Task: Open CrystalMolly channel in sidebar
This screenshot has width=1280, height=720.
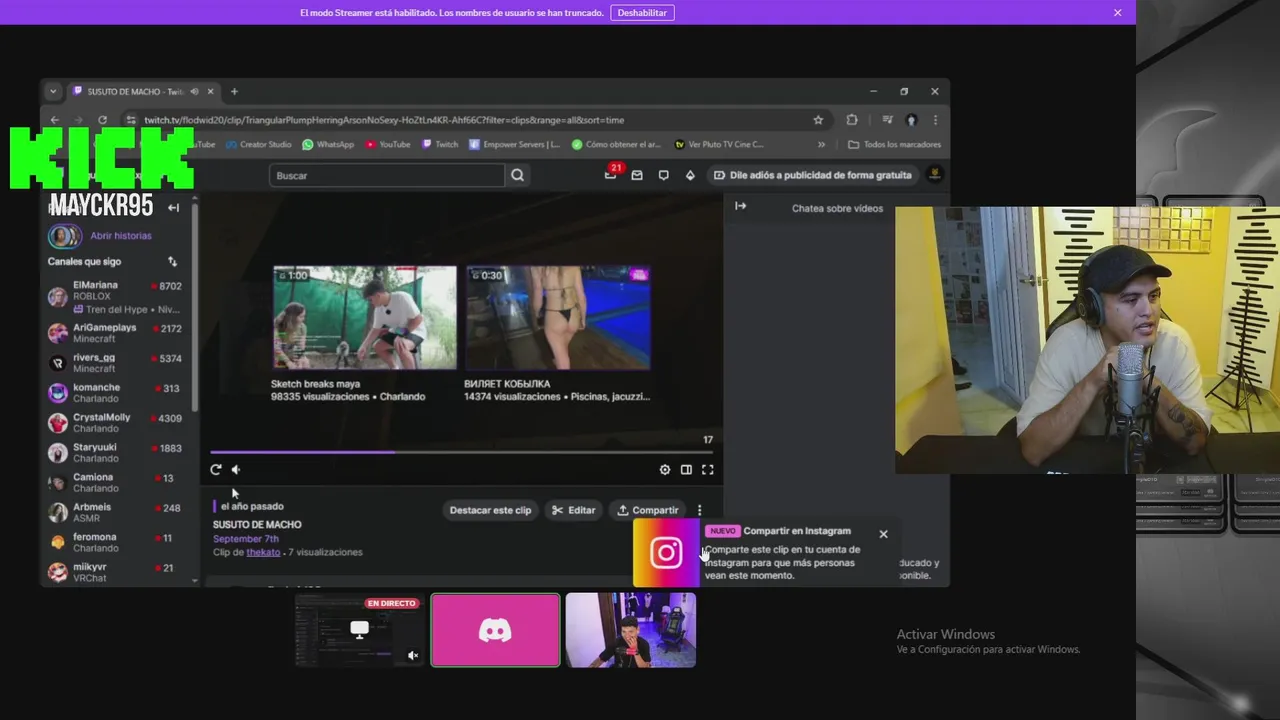Action: click(115, 423)
